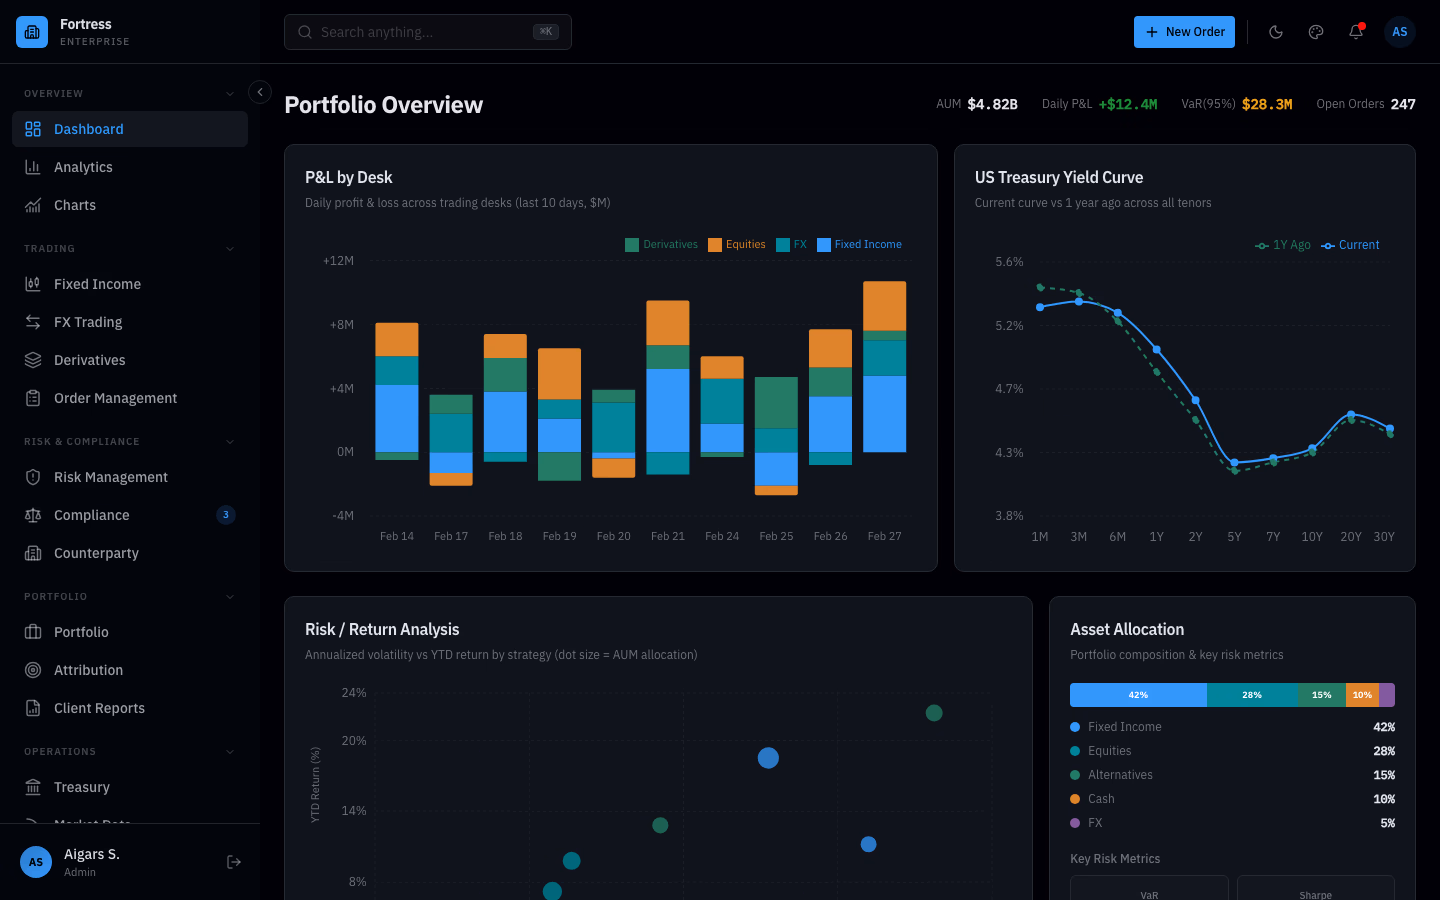Click the Client Reports document icon
Screen dimensions: 1440x900
[33, 708]
